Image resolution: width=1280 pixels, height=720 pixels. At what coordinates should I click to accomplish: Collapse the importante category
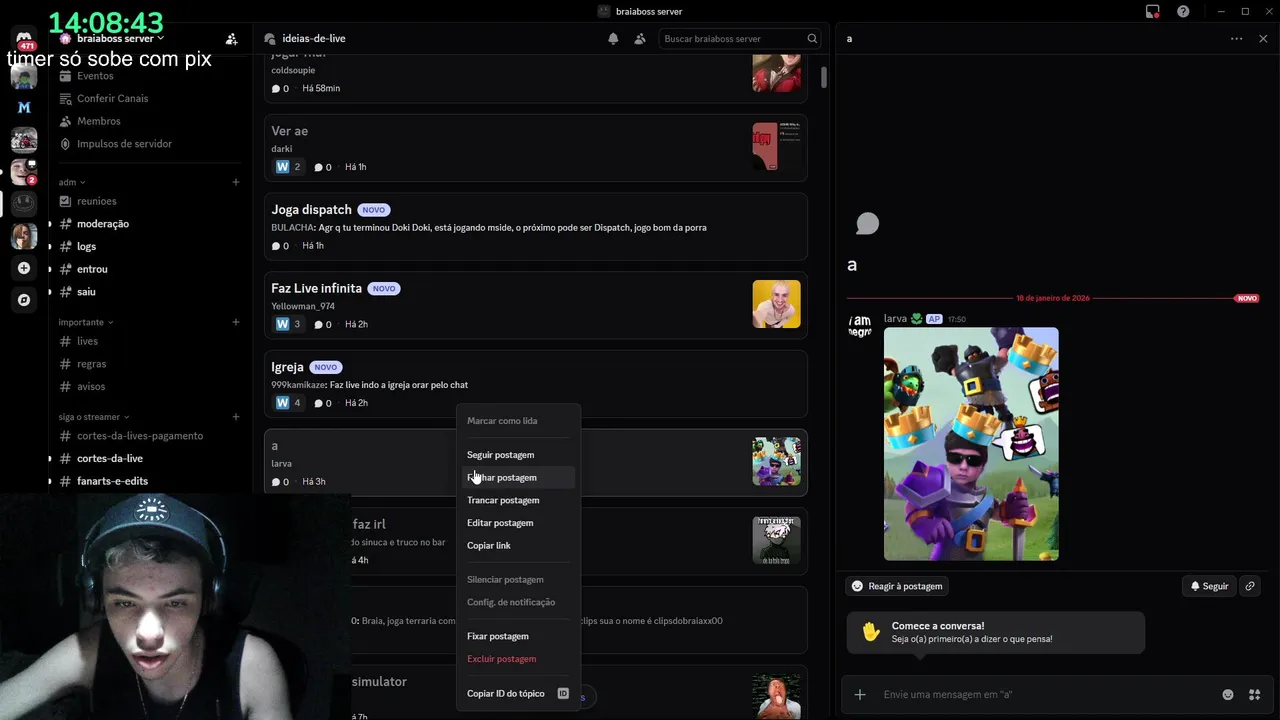point(86,322)
